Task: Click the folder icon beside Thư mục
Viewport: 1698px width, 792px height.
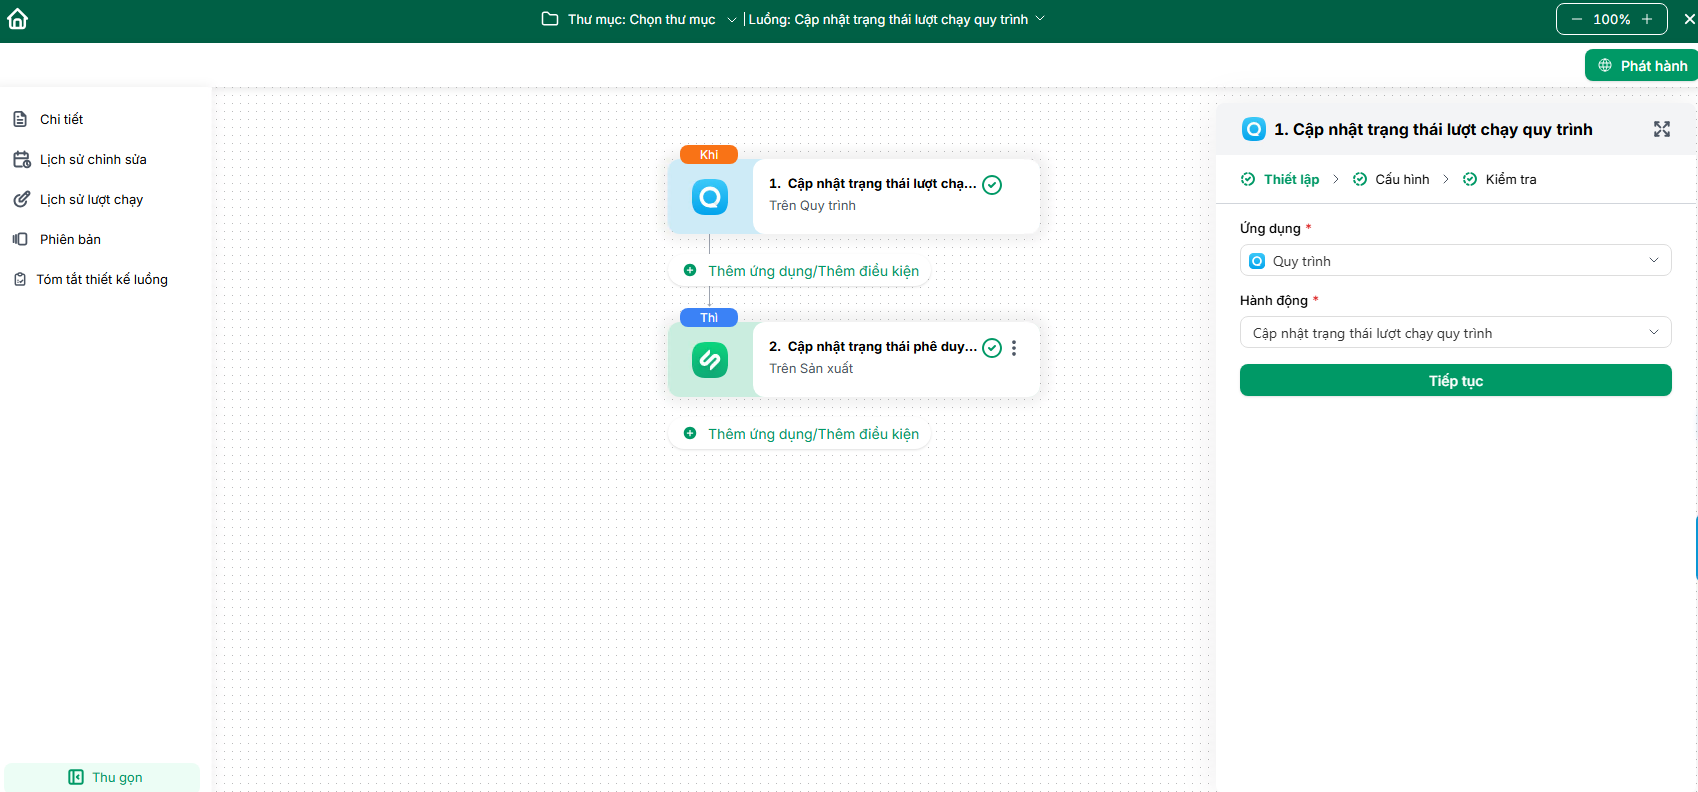Action: (x=549, y=19)
